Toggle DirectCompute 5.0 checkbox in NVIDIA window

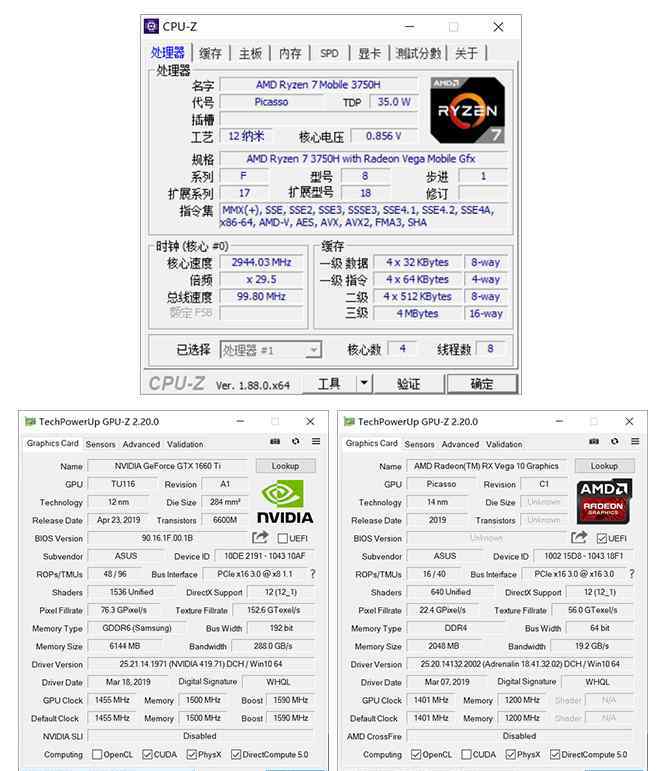[x=235, y=754]
